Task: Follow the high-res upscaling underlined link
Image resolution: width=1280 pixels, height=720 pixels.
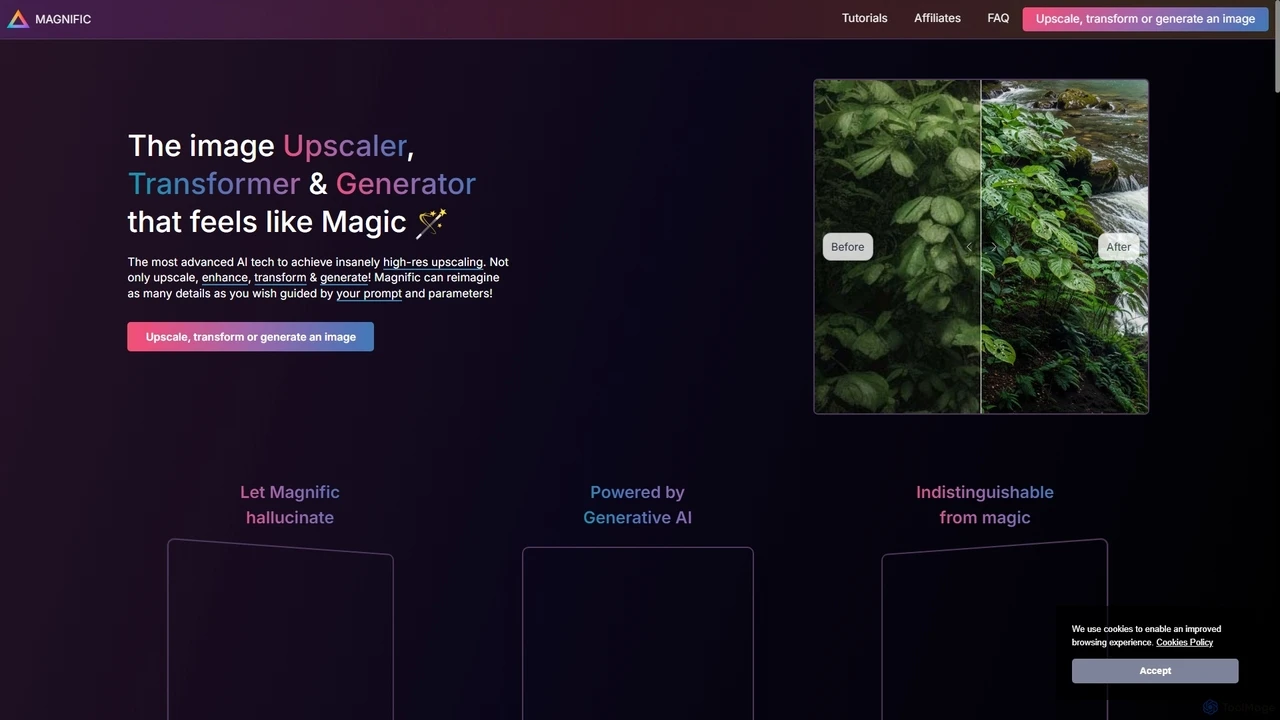Action: tap(433, 262)
